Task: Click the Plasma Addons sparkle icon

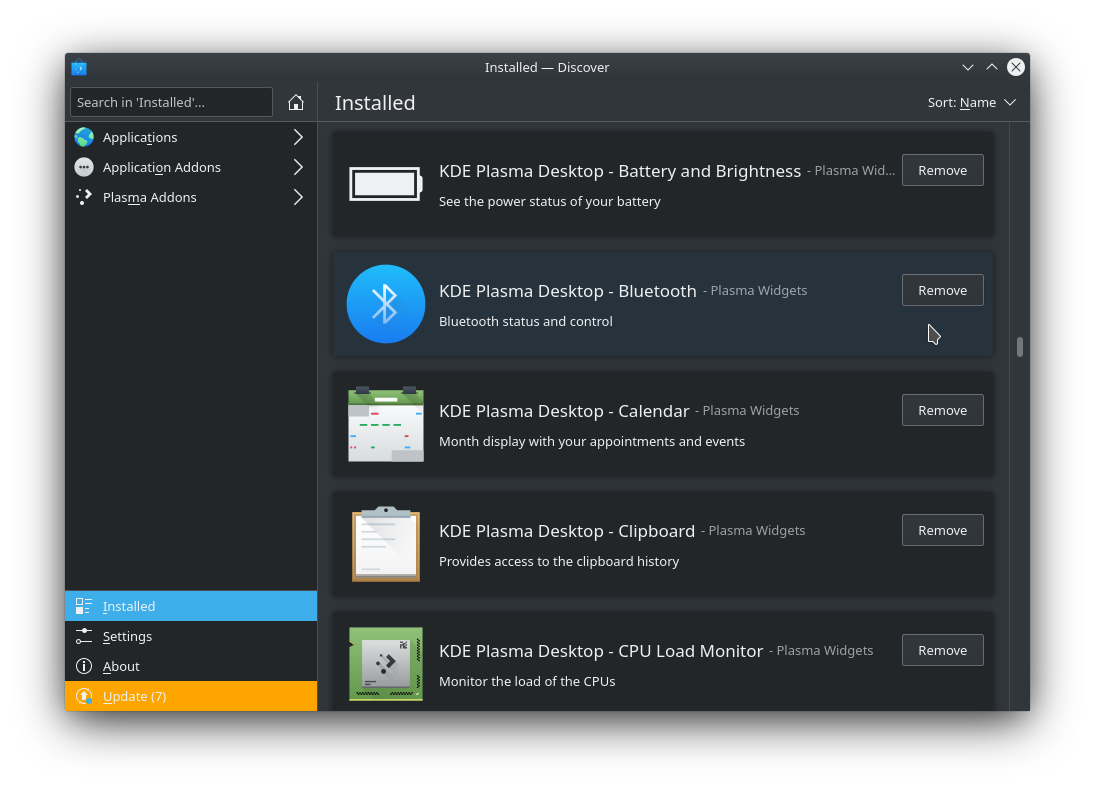Action: click(x=84, y=197)
